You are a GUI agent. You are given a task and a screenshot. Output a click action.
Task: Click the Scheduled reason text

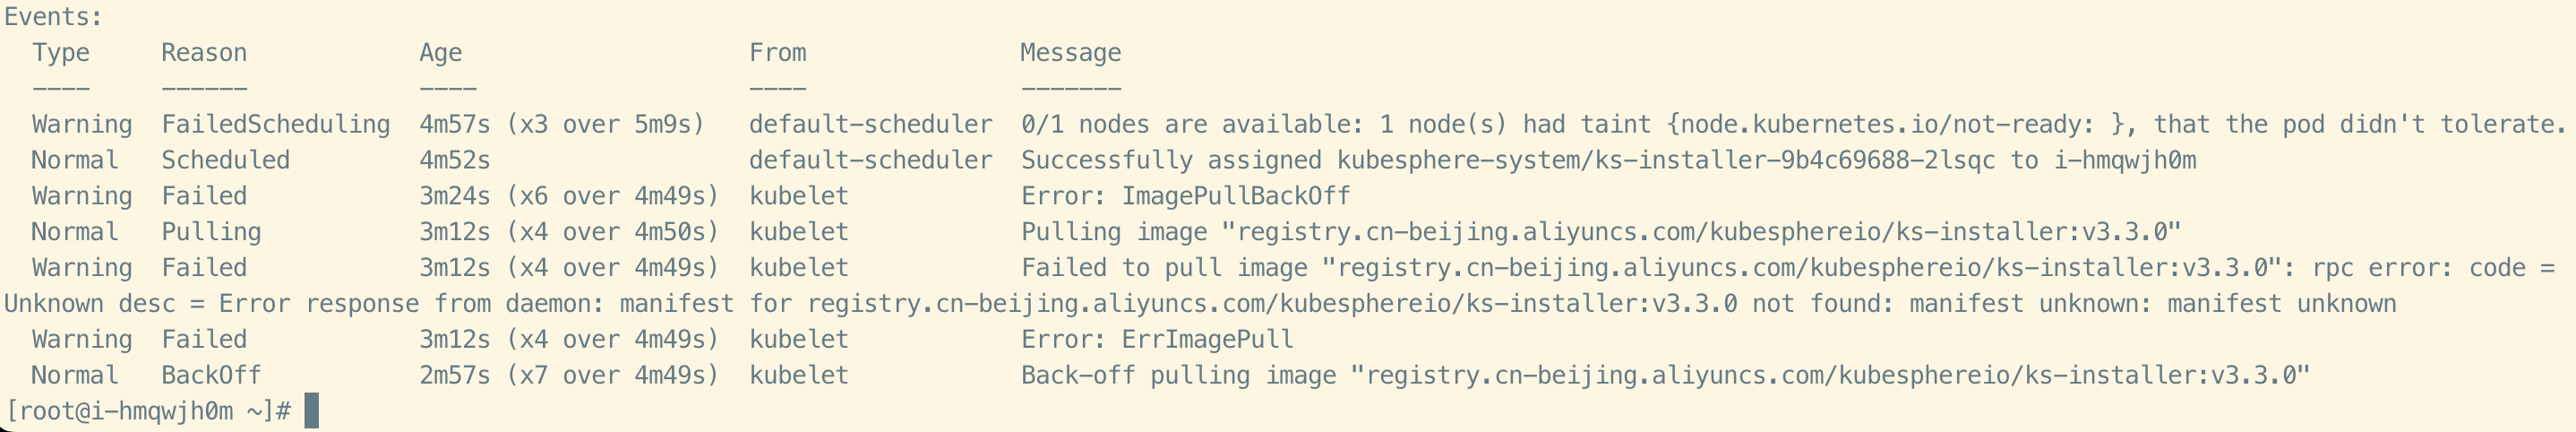[226, 160]
